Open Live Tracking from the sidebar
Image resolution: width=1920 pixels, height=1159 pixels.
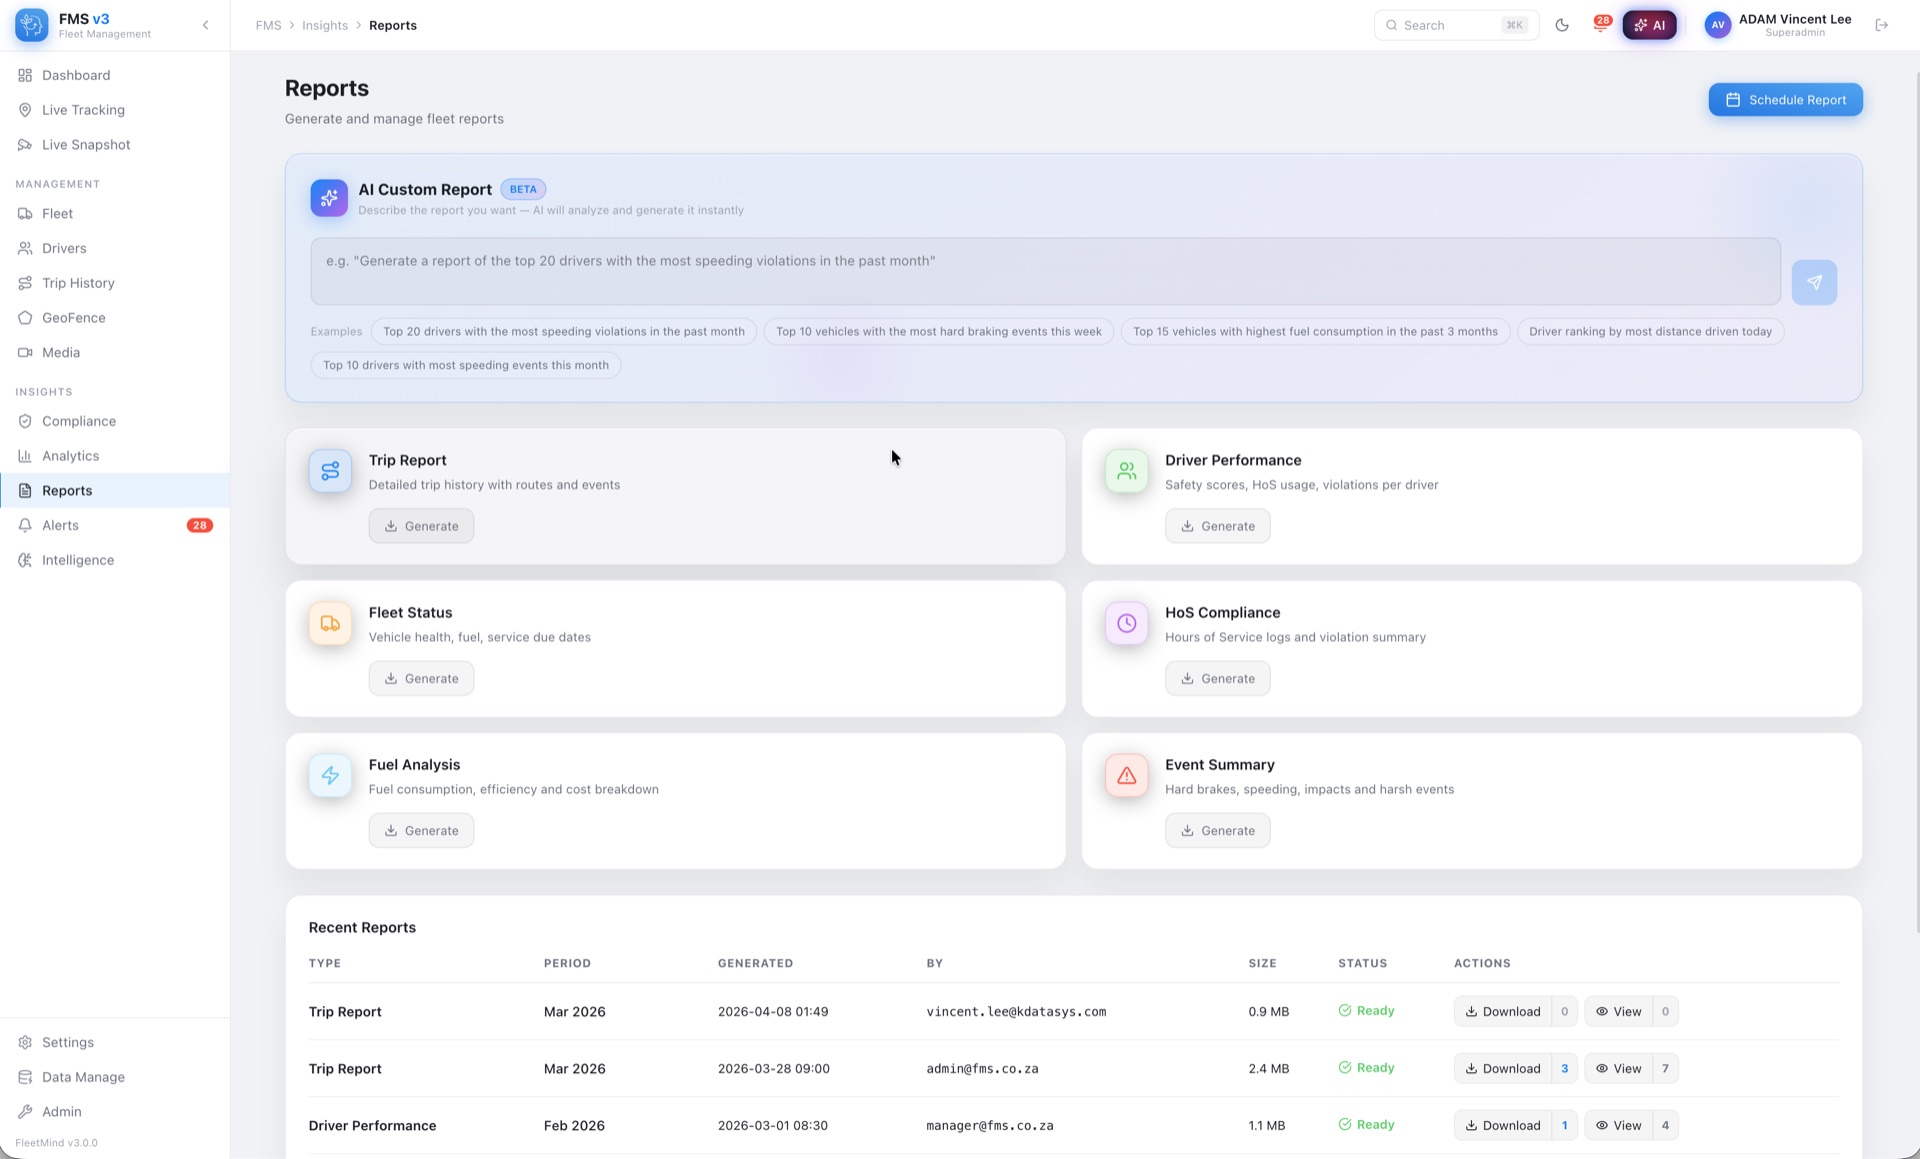pos(82,110)
